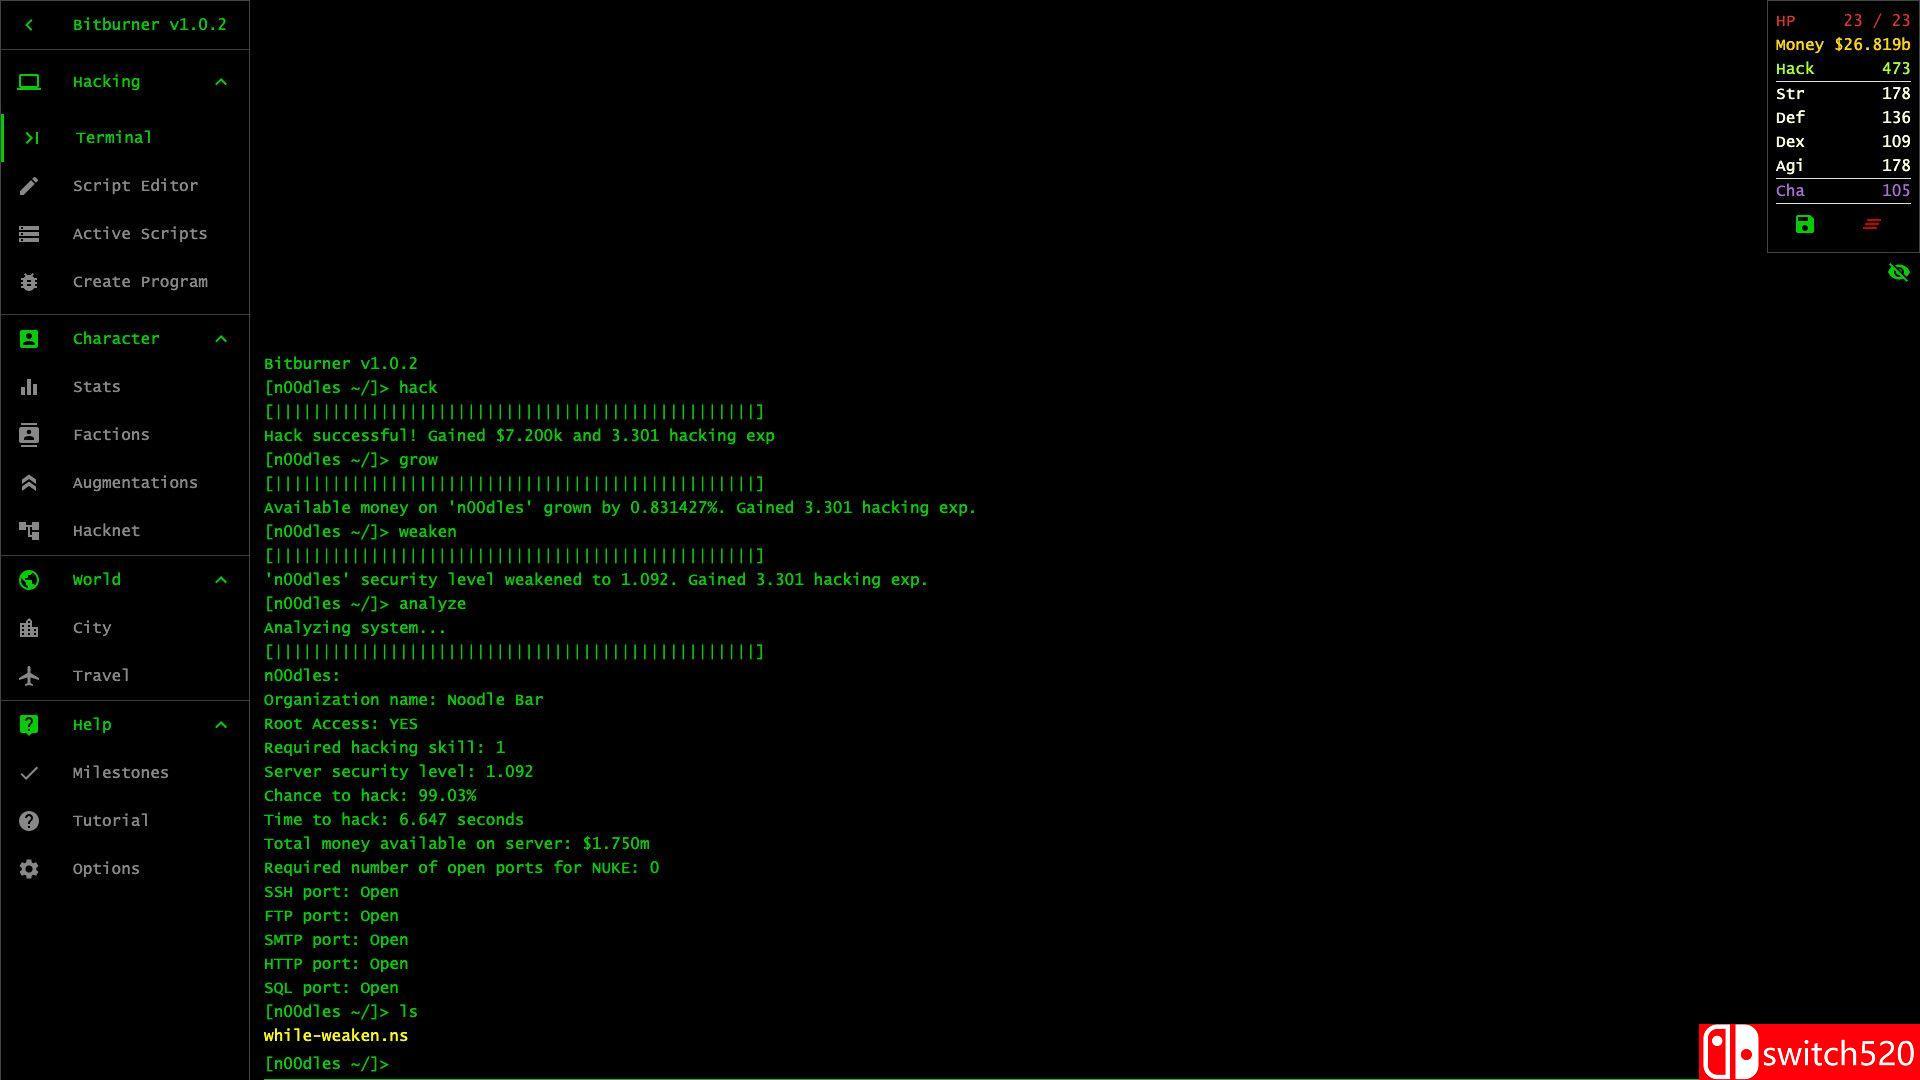Viewport: 1920px width, 1080px height.
Task: Open Milestones under Help section
Action: tap(120, 771)
